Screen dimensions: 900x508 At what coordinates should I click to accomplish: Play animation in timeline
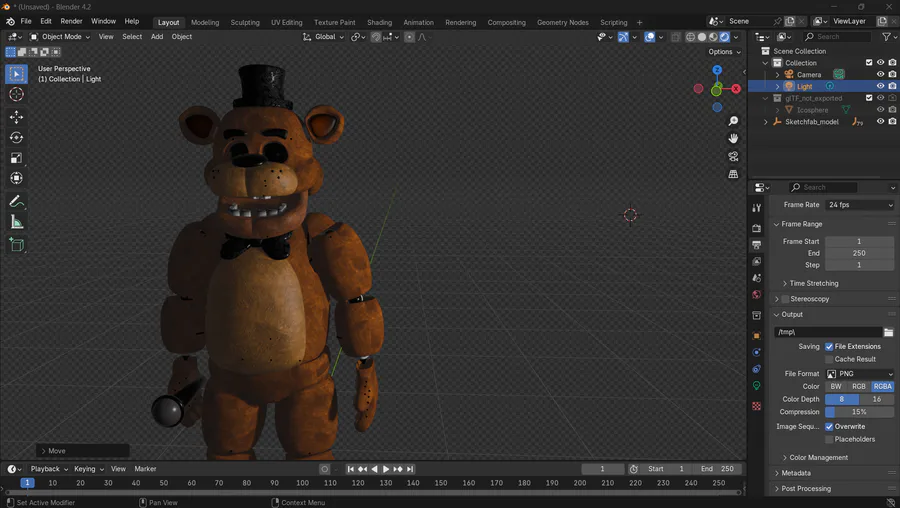click(x=386, y=469)
